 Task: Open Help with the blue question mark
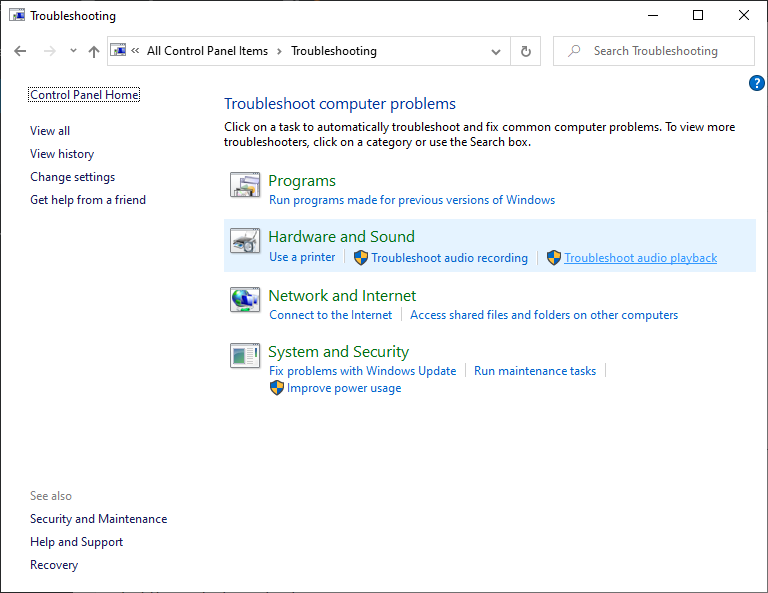[756, 83]
